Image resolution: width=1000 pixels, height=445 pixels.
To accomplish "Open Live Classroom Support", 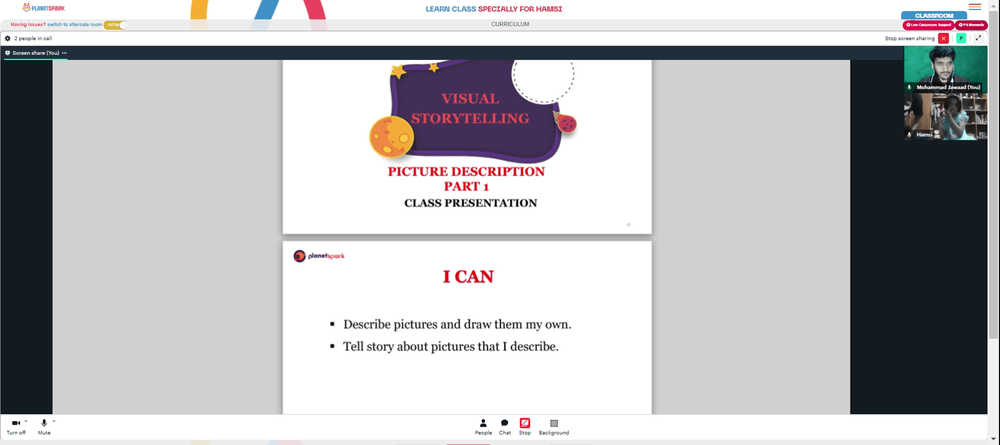I will [x=928, y=25].
